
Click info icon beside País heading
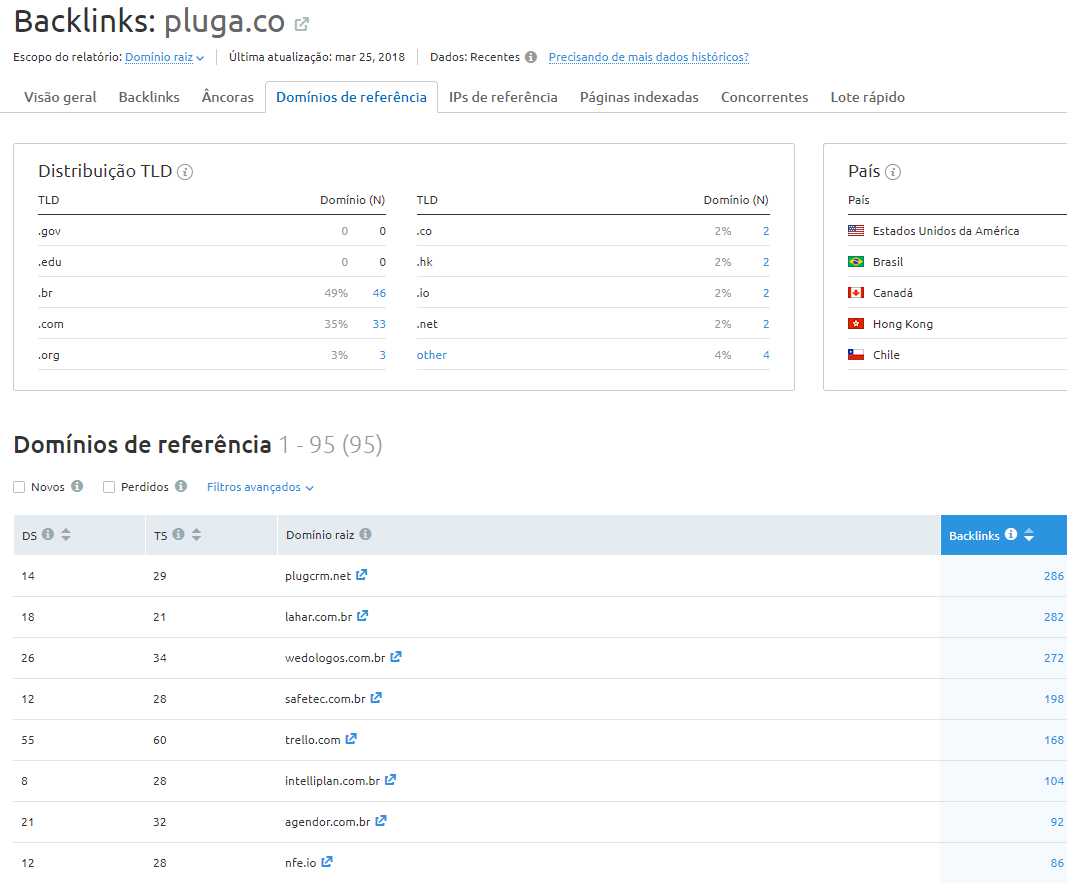893,172
